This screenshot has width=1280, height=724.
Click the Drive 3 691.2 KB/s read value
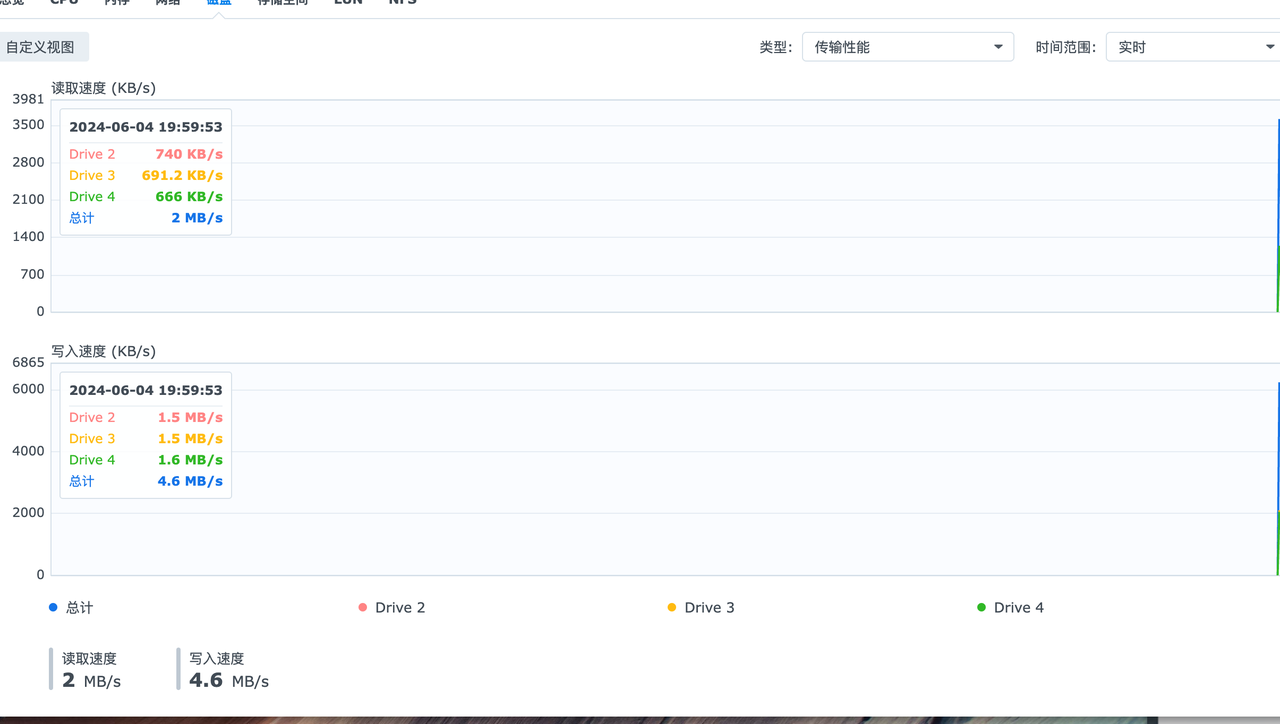[x=182, y=175]
